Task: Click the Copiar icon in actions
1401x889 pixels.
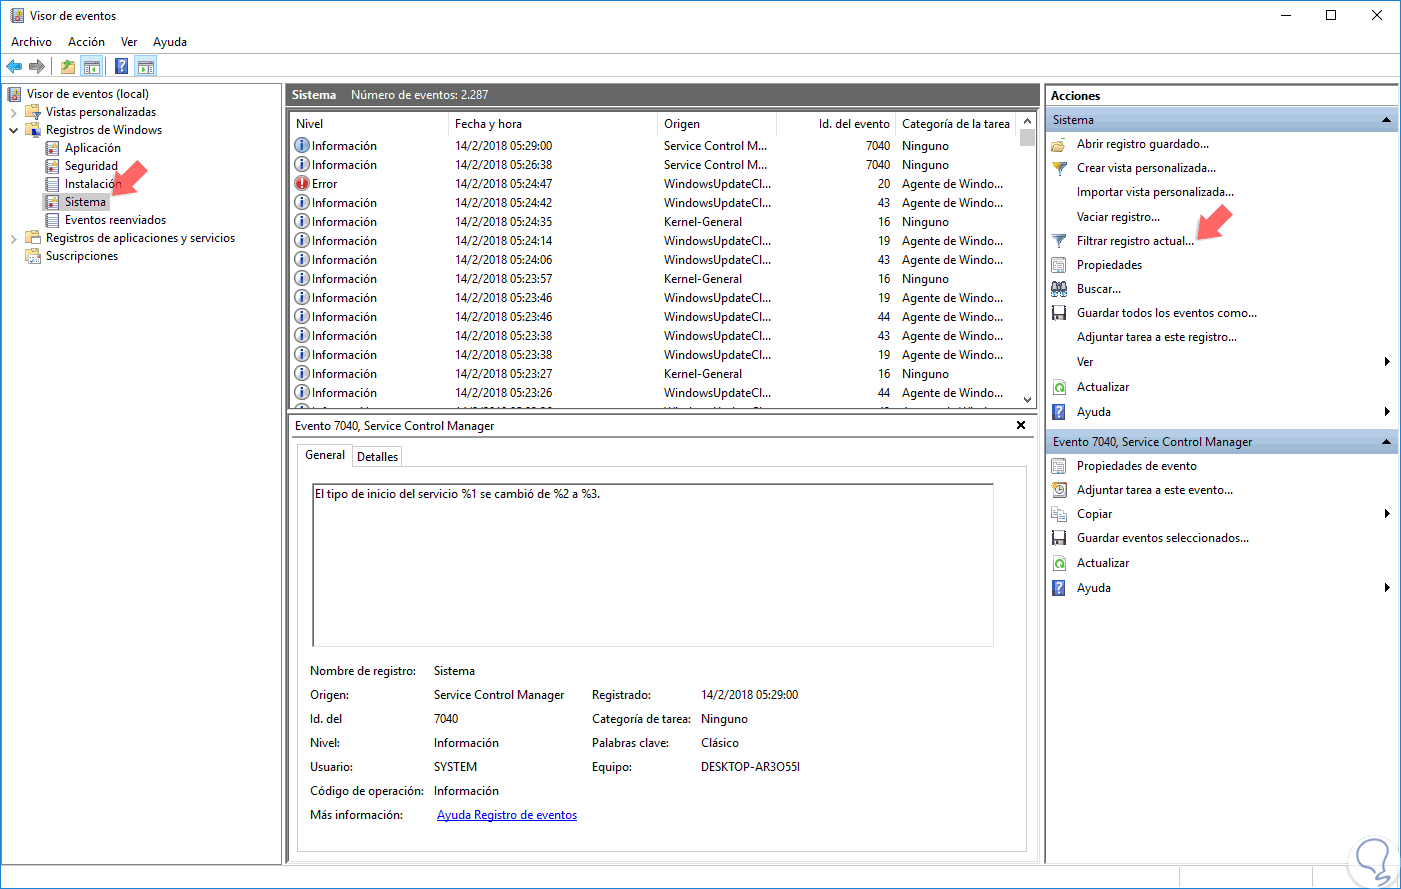Action: (x=1059, y=514)
